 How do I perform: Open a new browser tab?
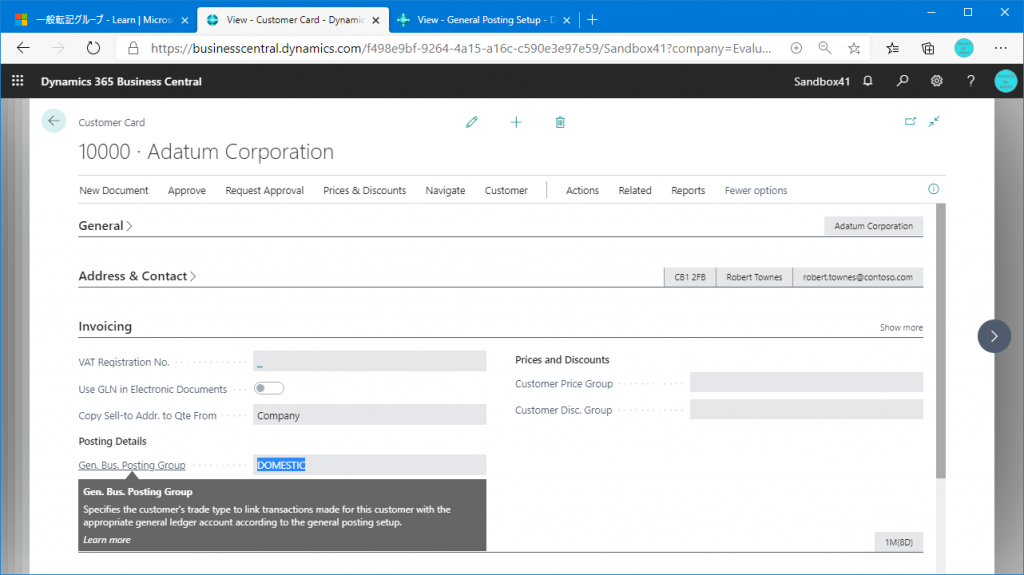pyautogui.click(x=592, y=20)
